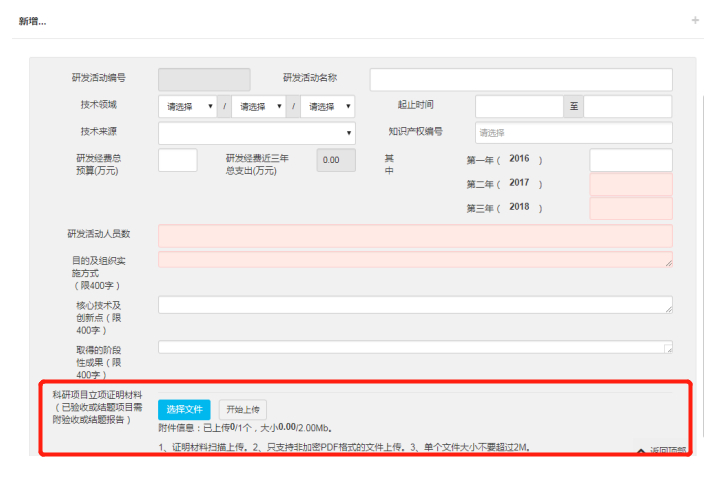This screenshot has width=712, height=479.
Task: Open the first 技术领域 dropdown
Action: click(x=188, y=107)
